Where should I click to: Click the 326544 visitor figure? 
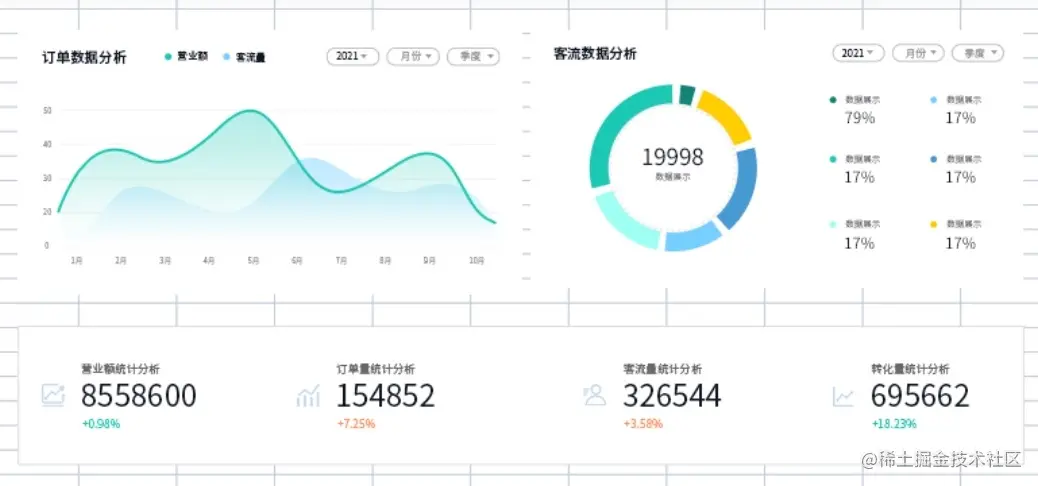[672, 396]
